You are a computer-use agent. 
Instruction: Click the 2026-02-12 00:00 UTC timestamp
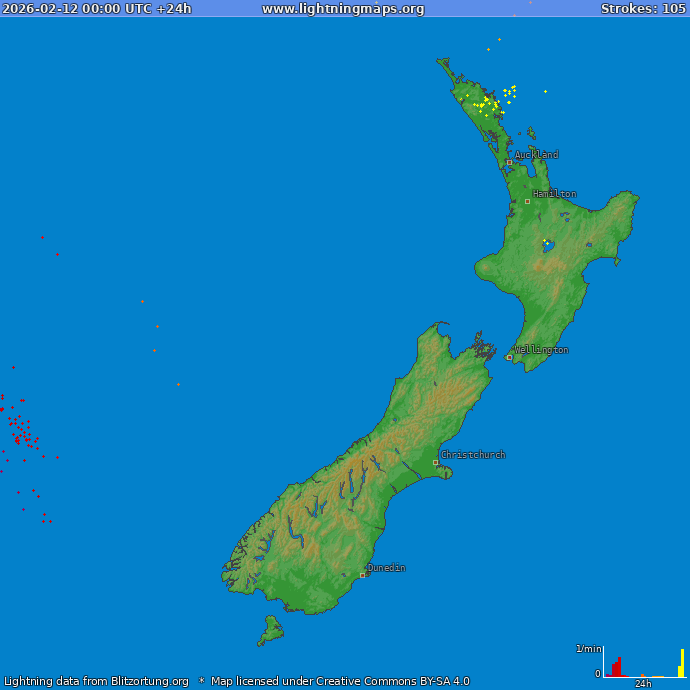click(x=97, y=9)
